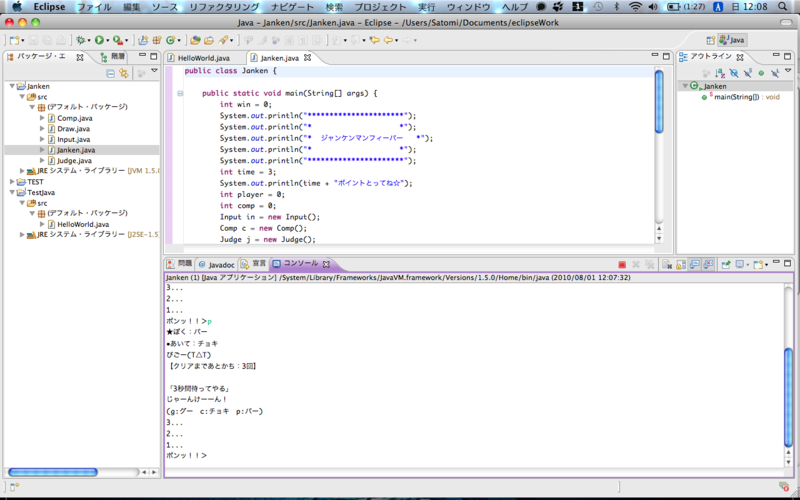The width and height of the screenshot is (800, 500).
Task: Collapse Janken class in Outline
Action: [x=685, y=86]
